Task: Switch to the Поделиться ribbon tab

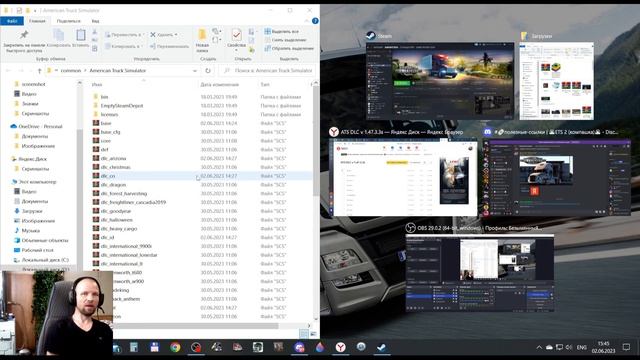Action: pos(68,21)
